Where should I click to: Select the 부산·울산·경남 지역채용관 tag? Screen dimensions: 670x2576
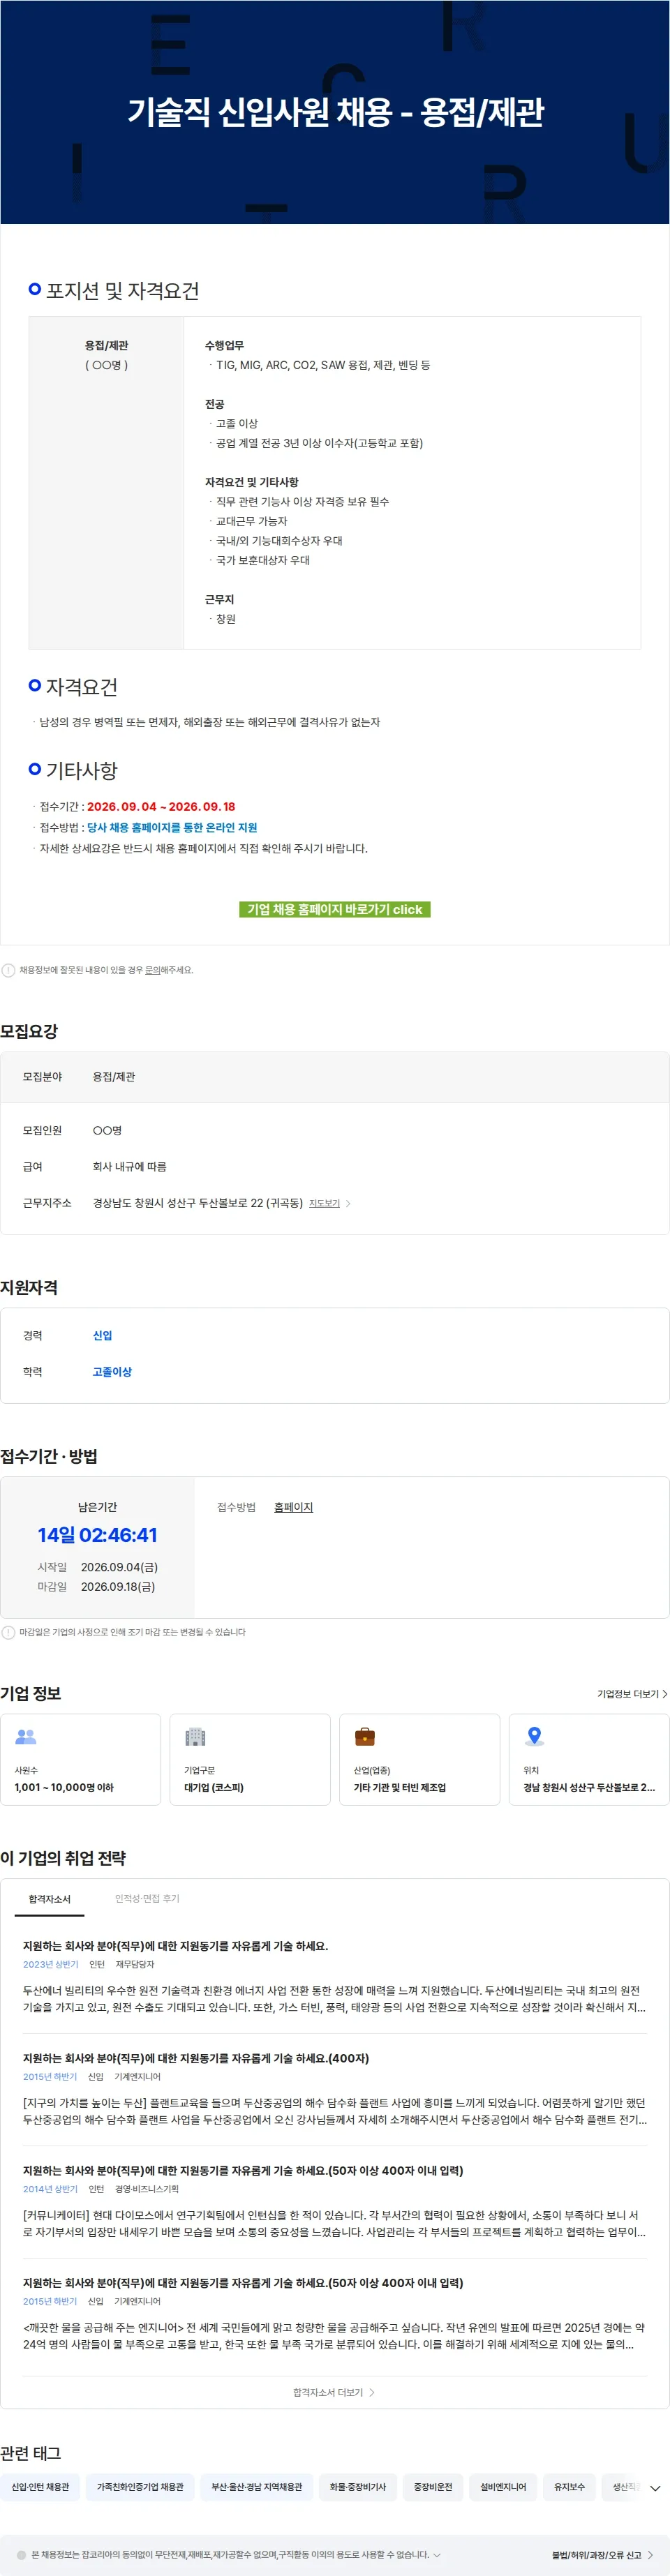pos(257,2486)
